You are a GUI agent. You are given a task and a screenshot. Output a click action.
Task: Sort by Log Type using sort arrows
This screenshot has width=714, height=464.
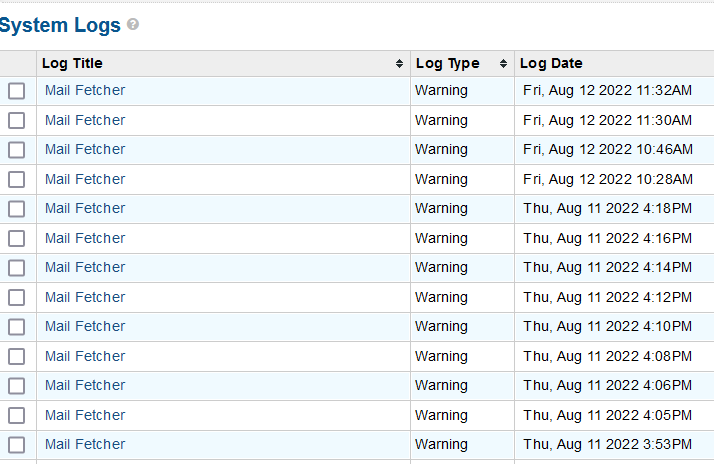pos(502,64)
